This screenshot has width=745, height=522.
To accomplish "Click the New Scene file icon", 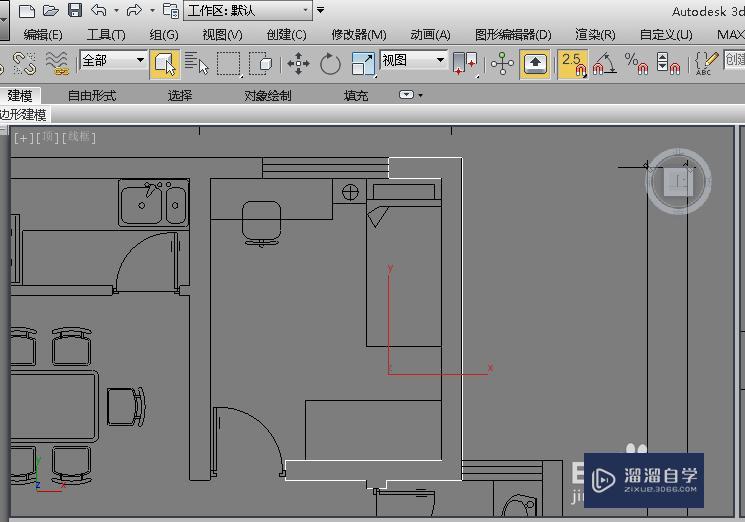I will tap(27, 10).
